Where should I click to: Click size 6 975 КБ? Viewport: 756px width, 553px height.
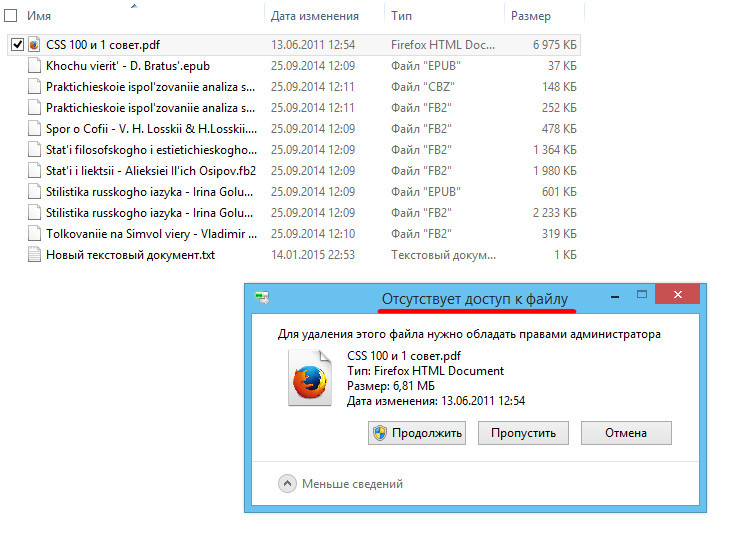click(x=554, y=45)
